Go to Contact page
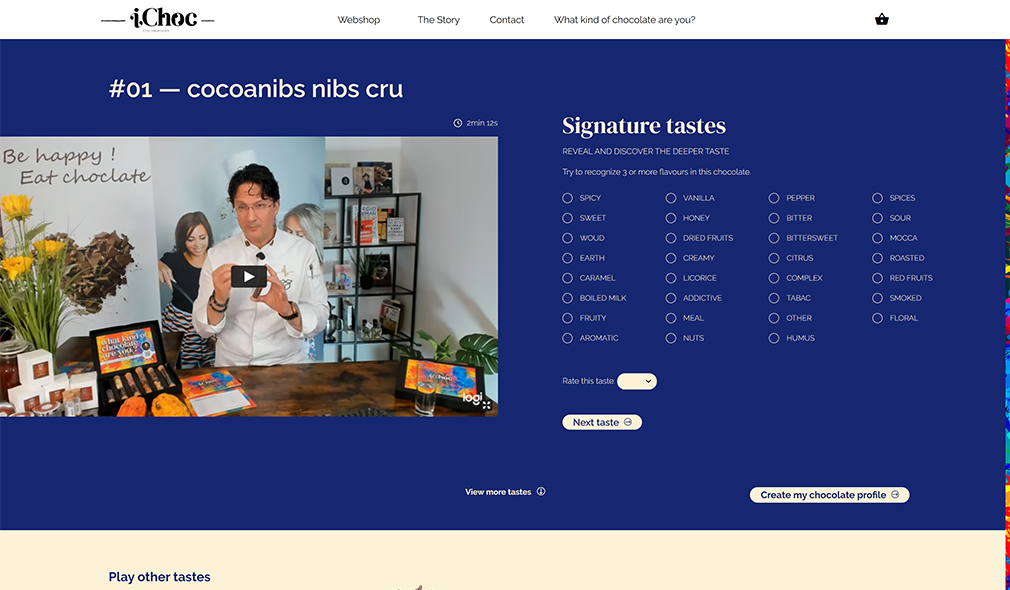Screen dimensions: 1010x590 click(x=506, y=20)
